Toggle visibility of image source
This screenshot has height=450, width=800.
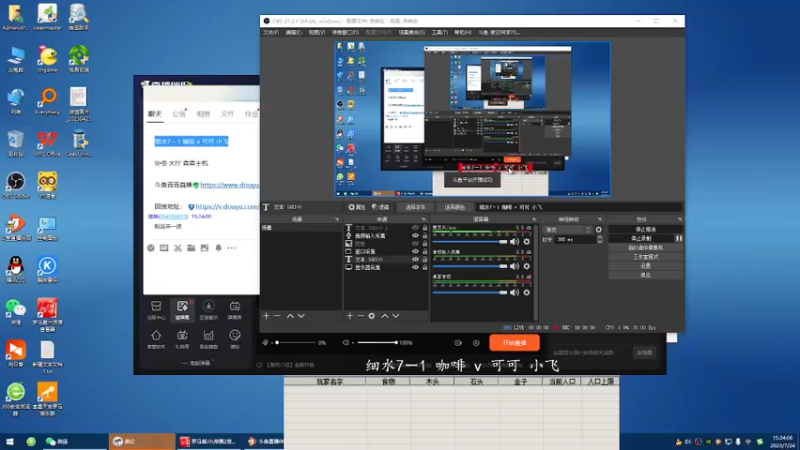coord(415,243)
